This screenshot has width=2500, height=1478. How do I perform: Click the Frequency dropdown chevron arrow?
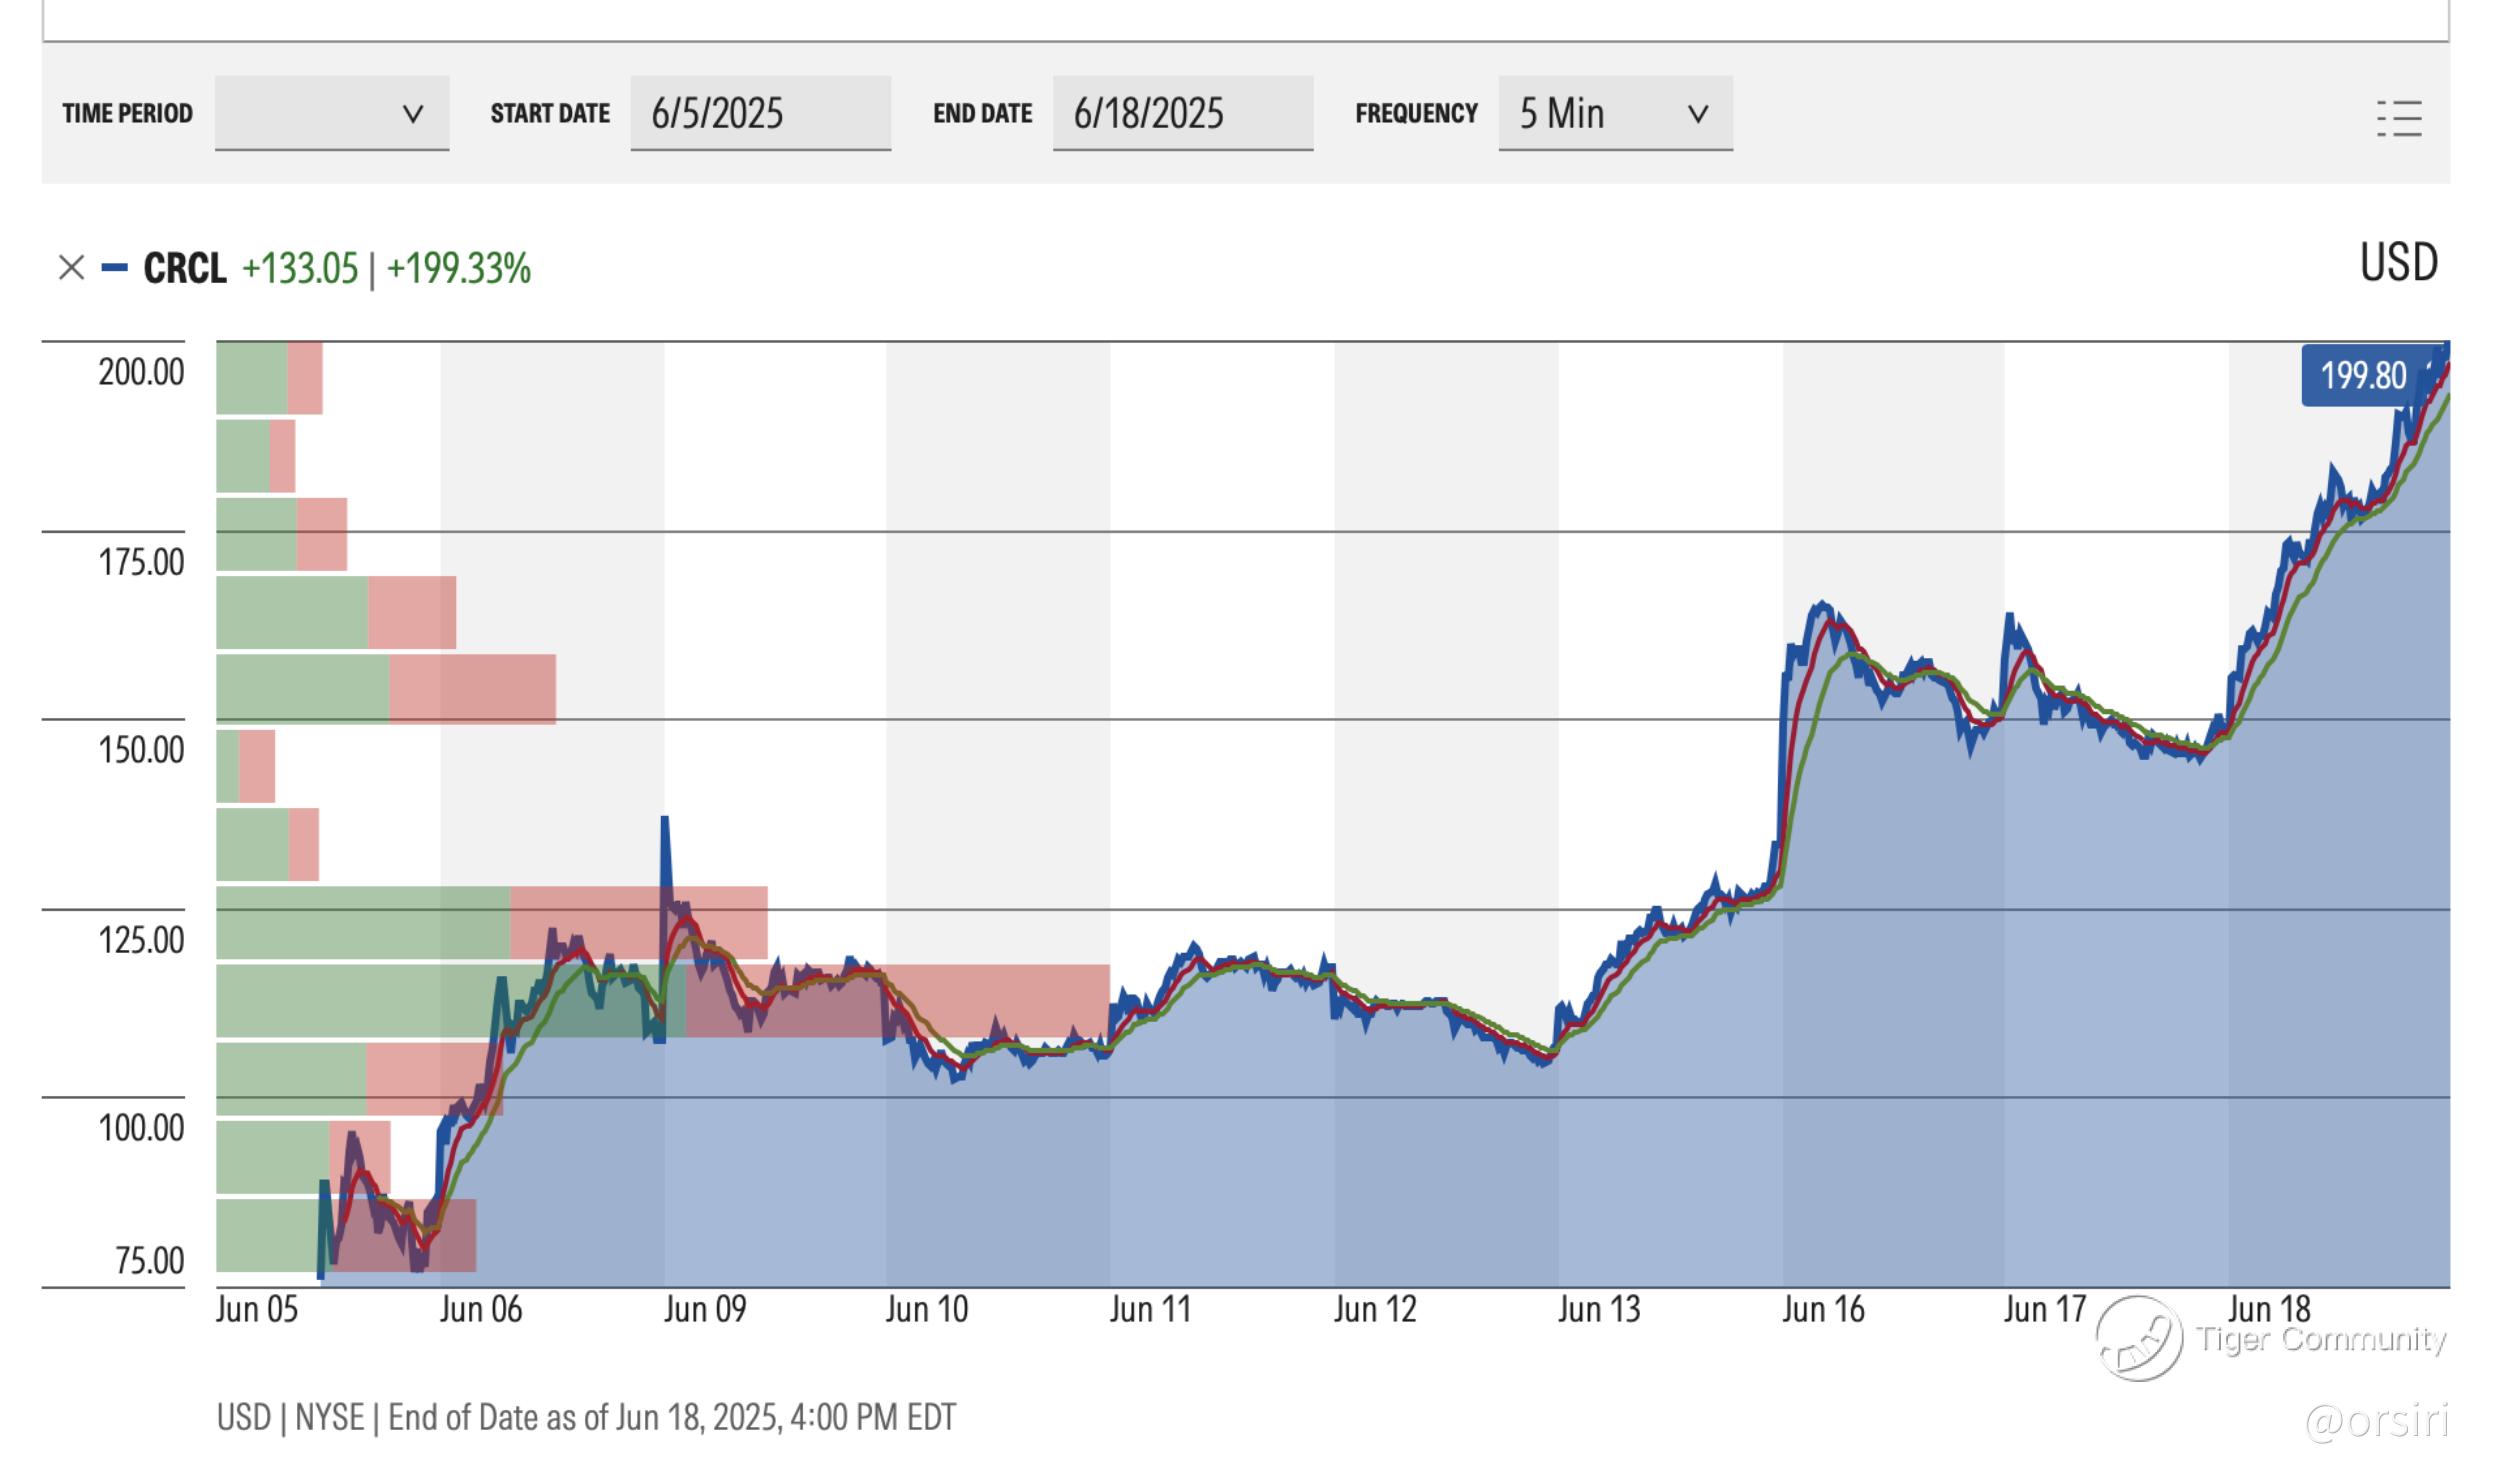[x=1697, y=114]
